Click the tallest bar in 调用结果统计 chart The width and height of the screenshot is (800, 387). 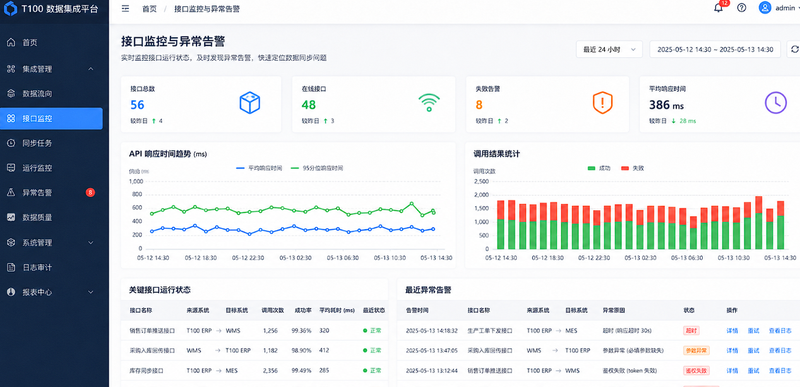coord(759,222)
